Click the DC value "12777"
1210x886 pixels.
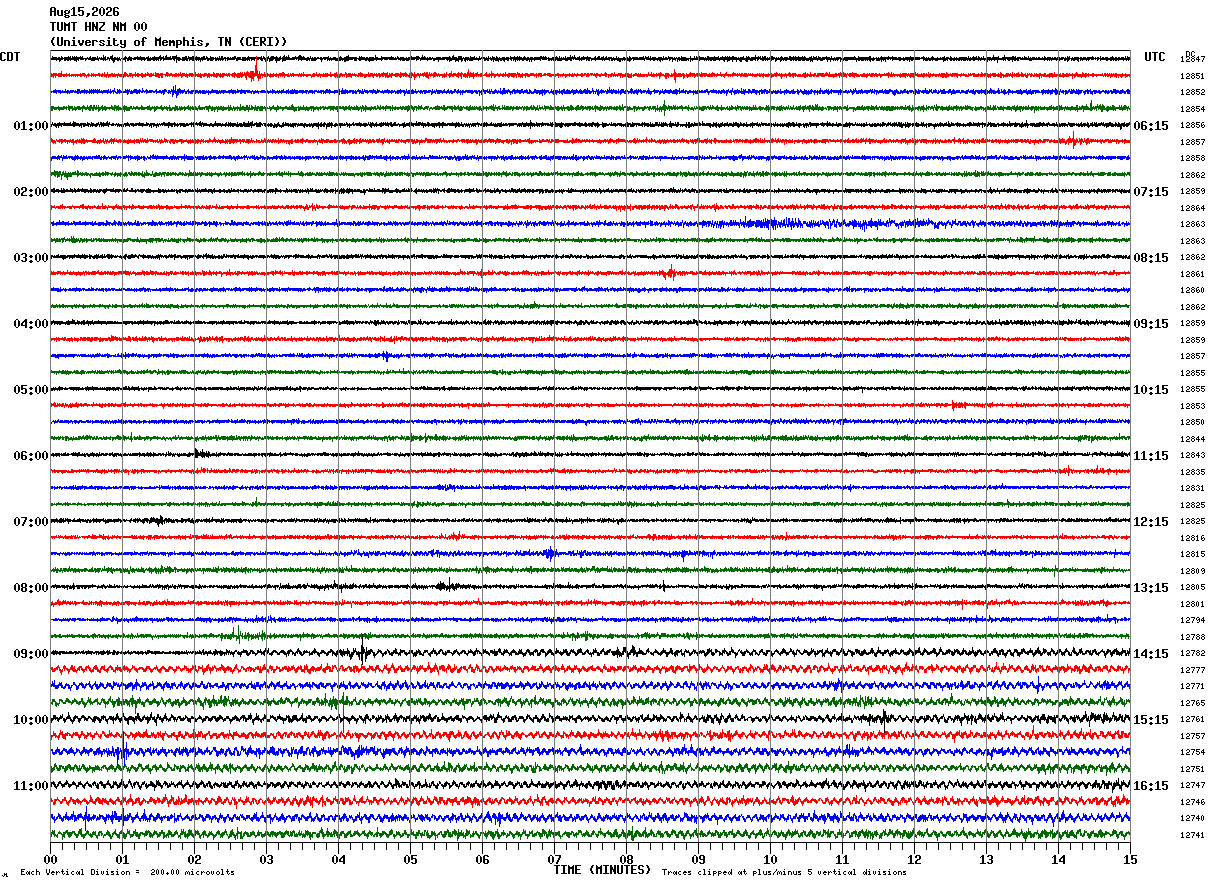click(1192, 670)
